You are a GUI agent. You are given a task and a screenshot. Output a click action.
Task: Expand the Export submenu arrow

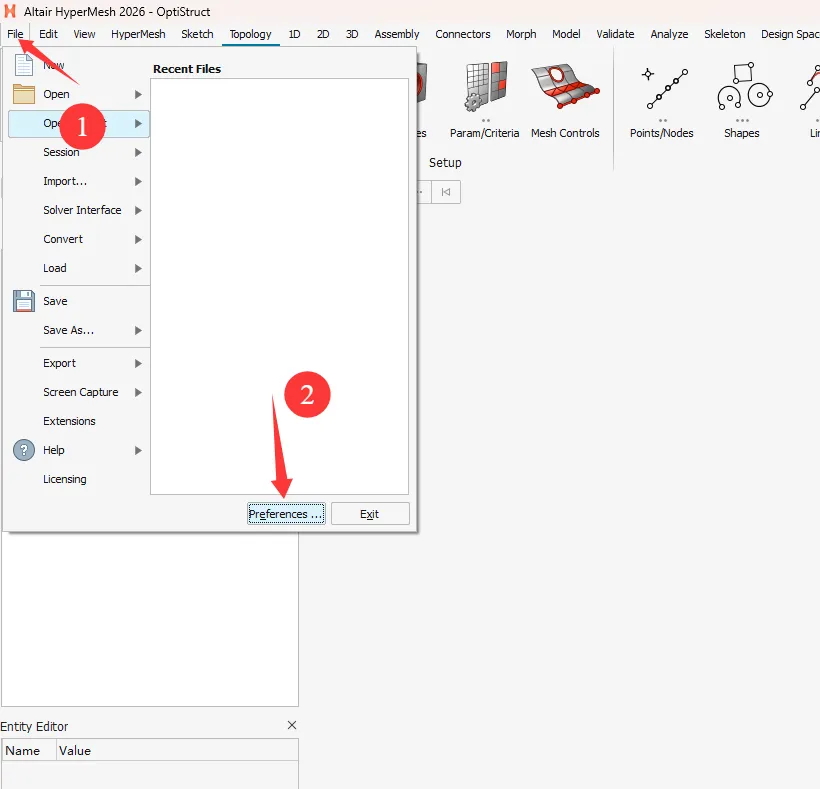138,363
